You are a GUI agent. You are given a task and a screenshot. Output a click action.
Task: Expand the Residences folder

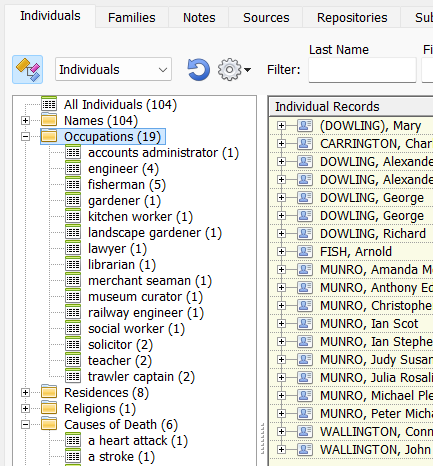25,392
